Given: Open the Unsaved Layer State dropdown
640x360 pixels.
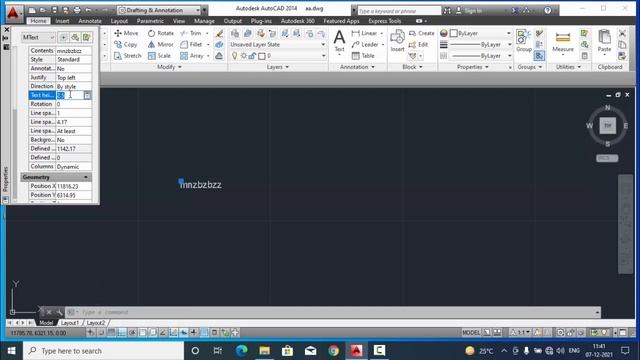Looking at the screenshot, I should click(278, 44).
